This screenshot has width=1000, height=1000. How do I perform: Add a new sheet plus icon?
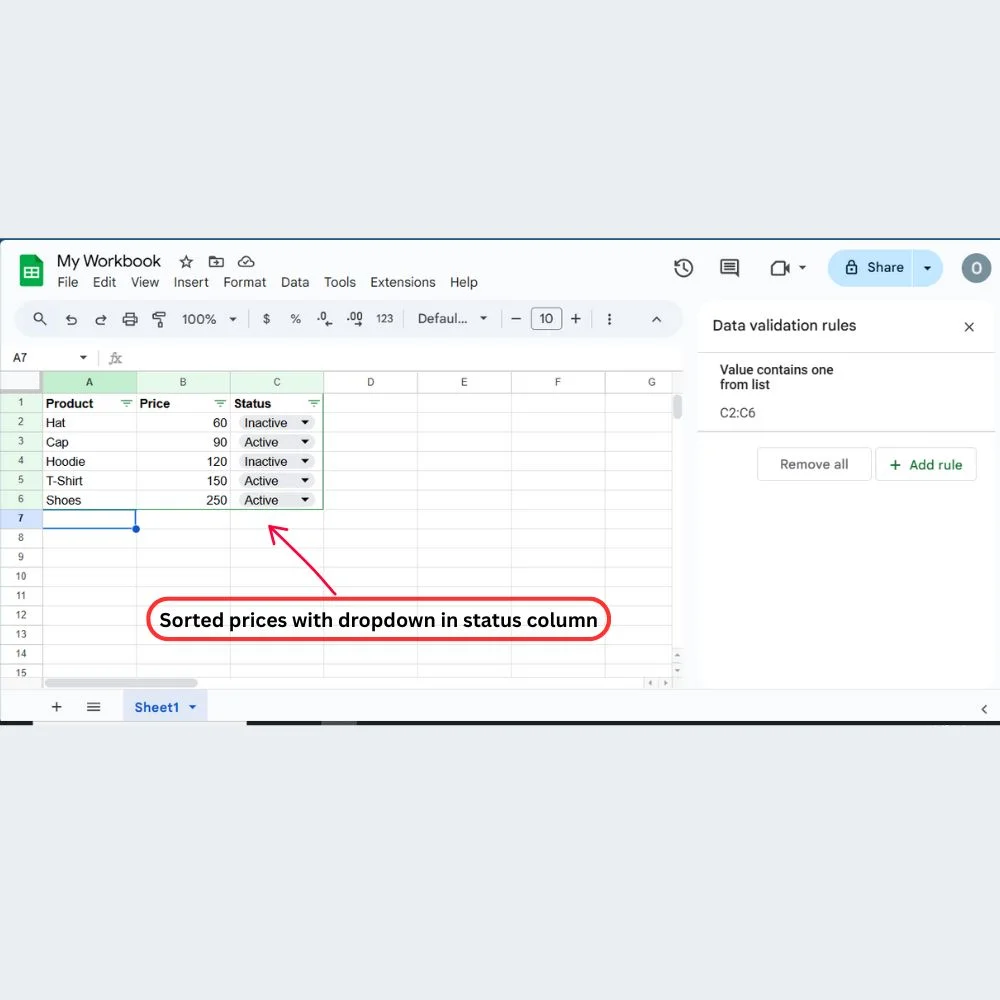57,707
